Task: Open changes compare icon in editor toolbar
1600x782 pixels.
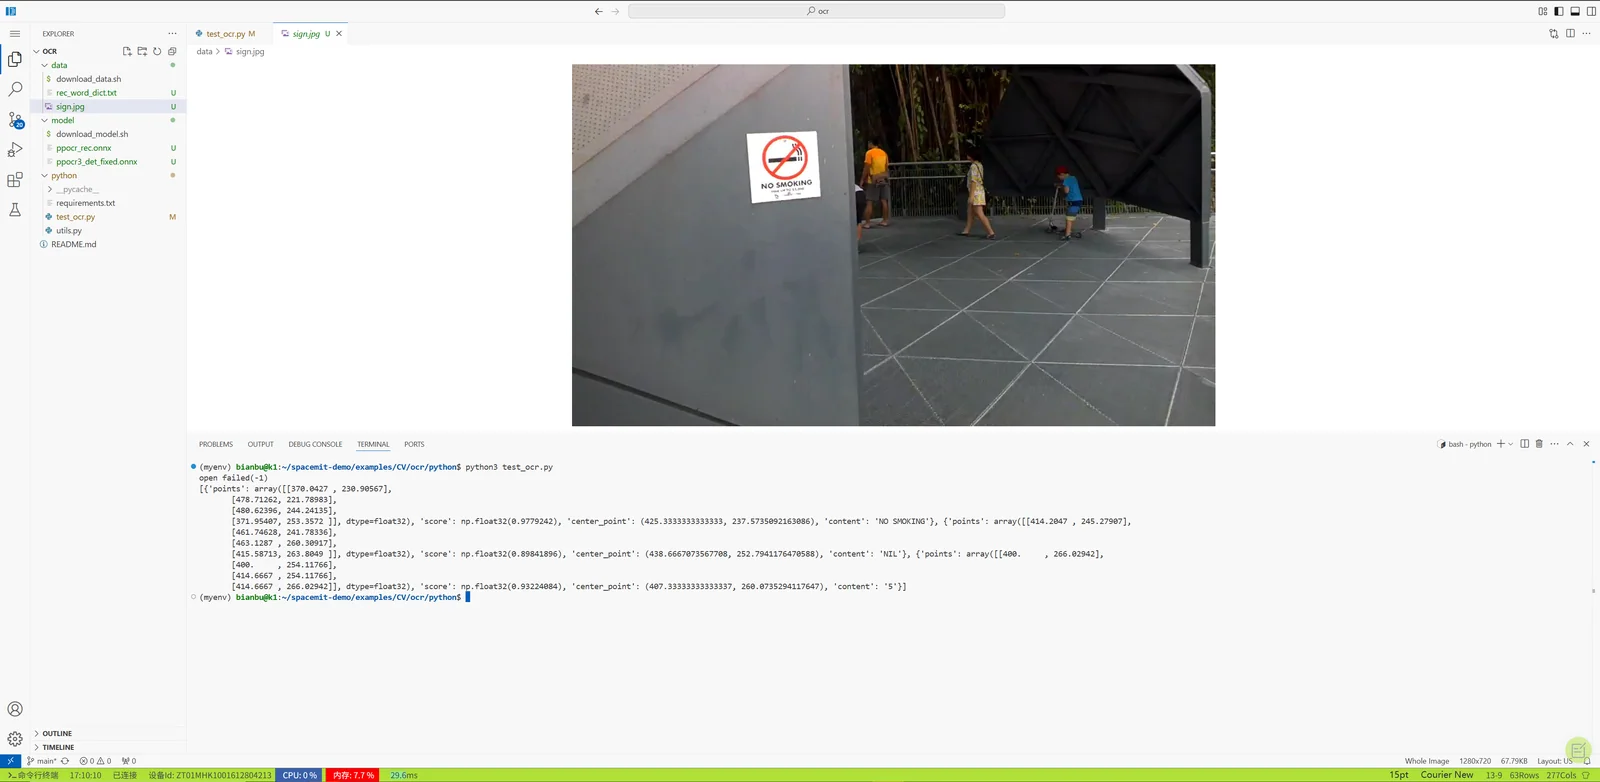Action: tap(1554, 33)
